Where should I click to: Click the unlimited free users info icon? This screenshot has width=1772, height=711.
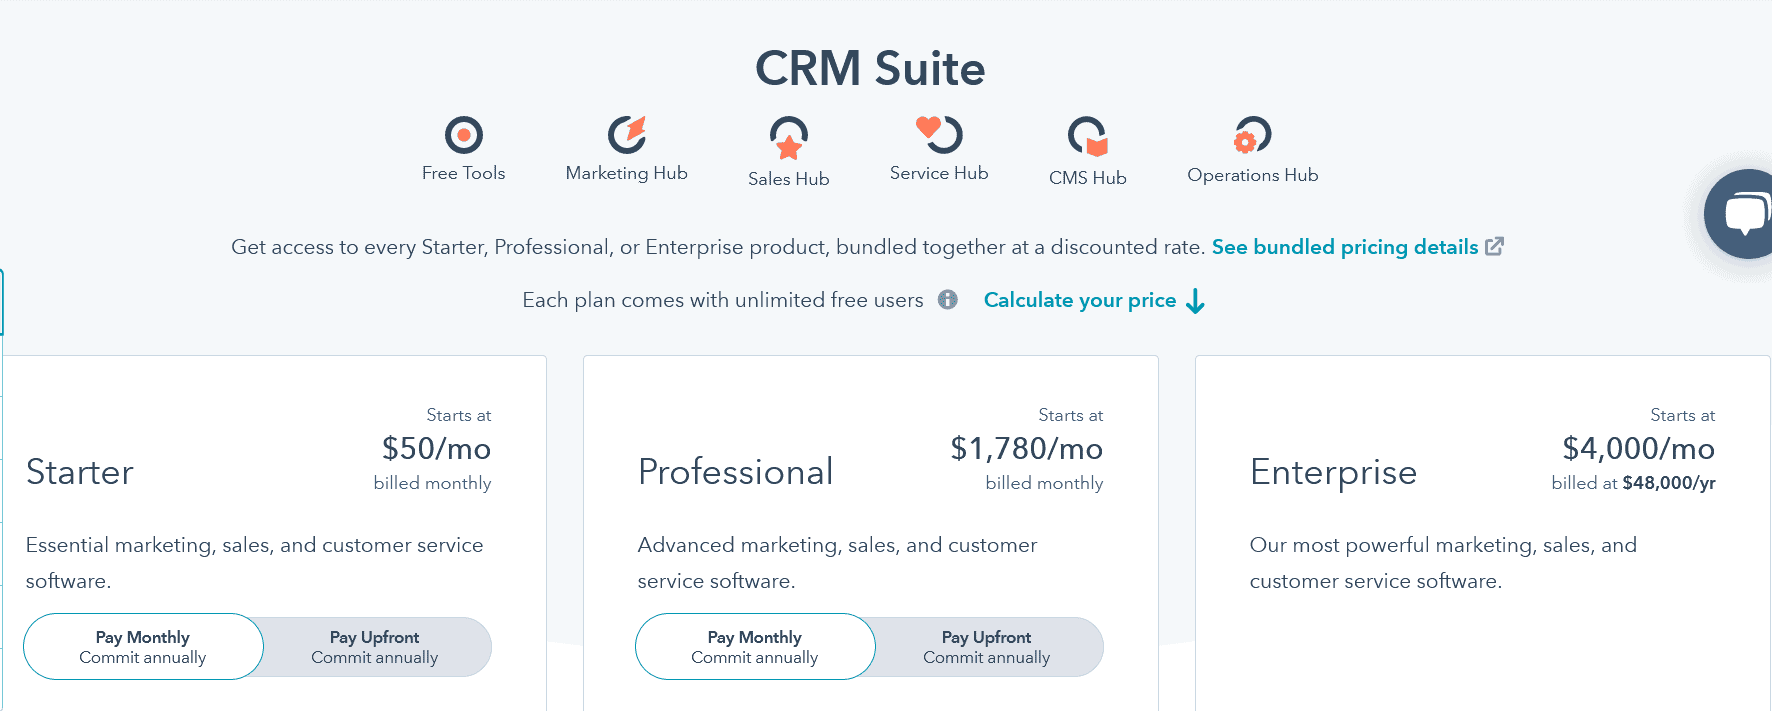click(948, 300)
